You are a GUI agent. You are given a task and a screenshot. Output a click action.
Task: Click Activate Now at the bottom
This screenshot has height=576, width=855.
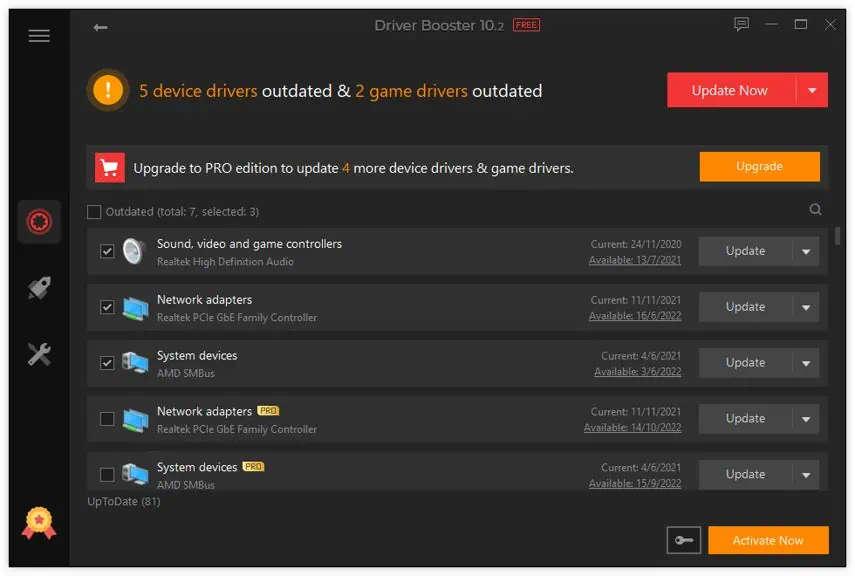(768, 540)
